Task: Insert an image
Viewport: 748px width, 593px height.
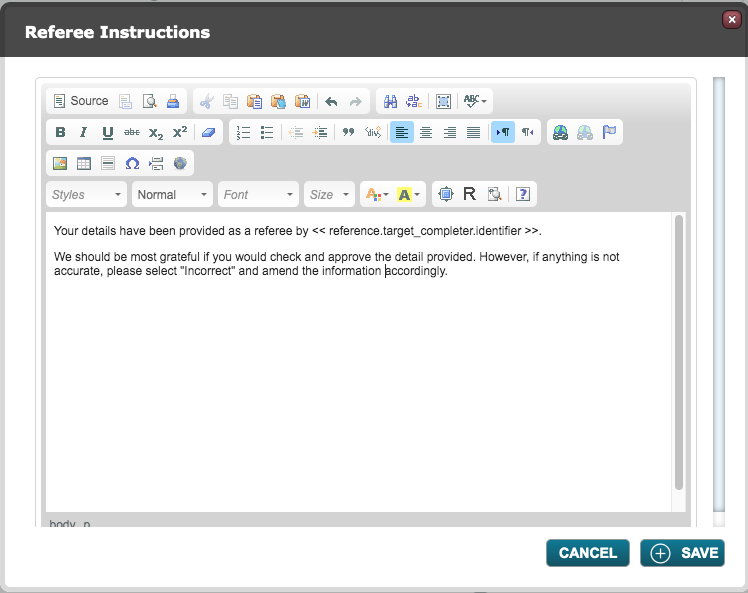Action: [60, 164]
